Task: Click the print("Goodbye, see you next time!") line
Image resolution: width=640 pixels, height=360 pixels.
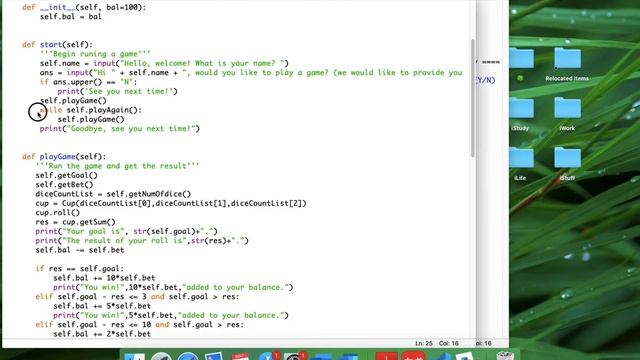Action: point(120,129)
